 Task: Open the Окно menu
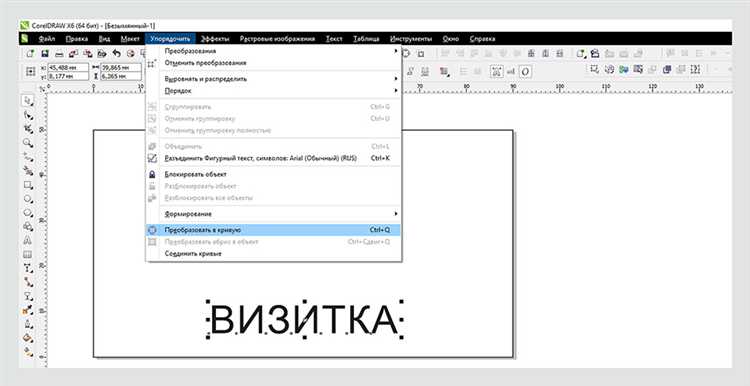(451, 39)
